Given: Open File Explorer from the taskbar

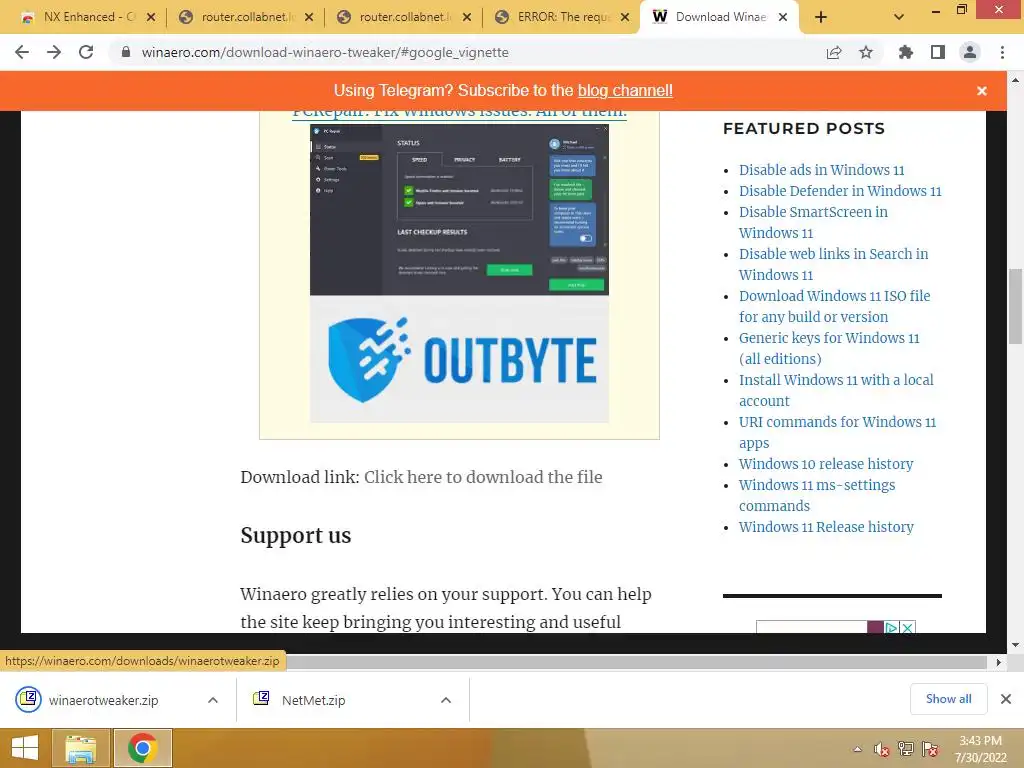Looking at the screenshot, I should pos(81,748).
